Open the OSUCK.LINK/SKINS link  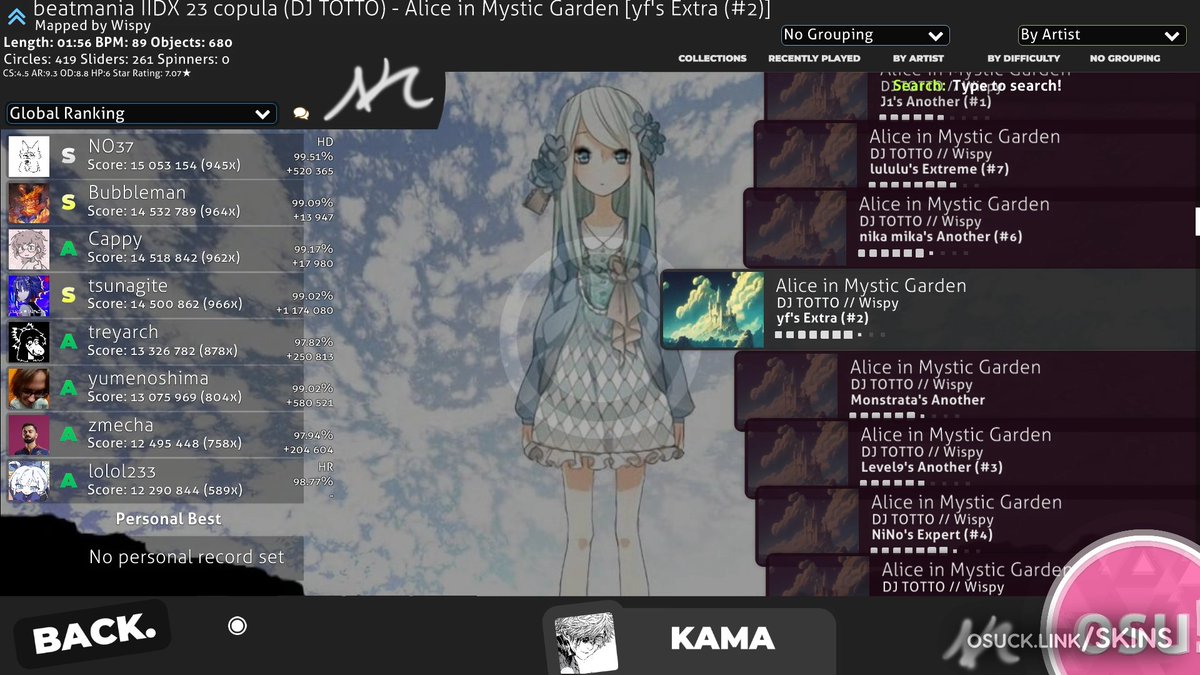[1069, 640]
